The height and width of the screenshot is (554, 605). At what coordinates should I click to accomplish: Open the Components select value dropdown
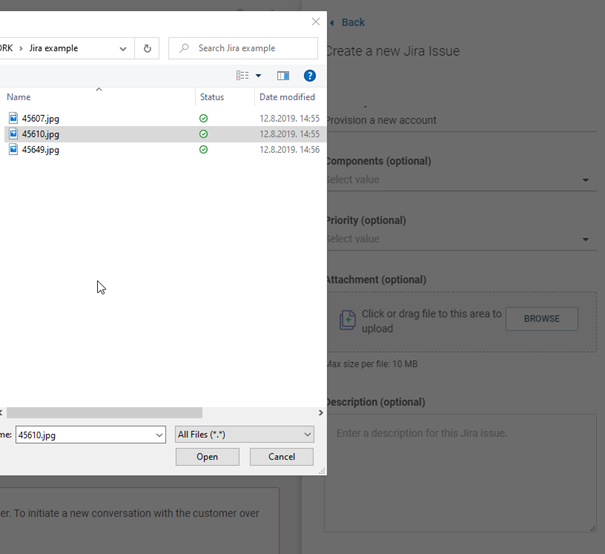pyautogui.click(x=586, y=181)
